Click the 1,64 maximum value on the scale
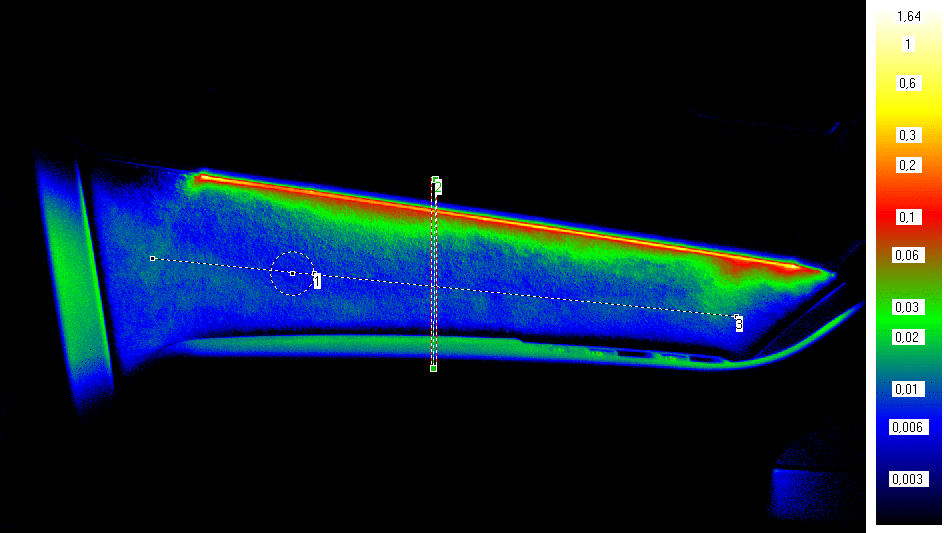Viewport: 944px width, 533px height. pyautogui.click(x=908, y=17)
